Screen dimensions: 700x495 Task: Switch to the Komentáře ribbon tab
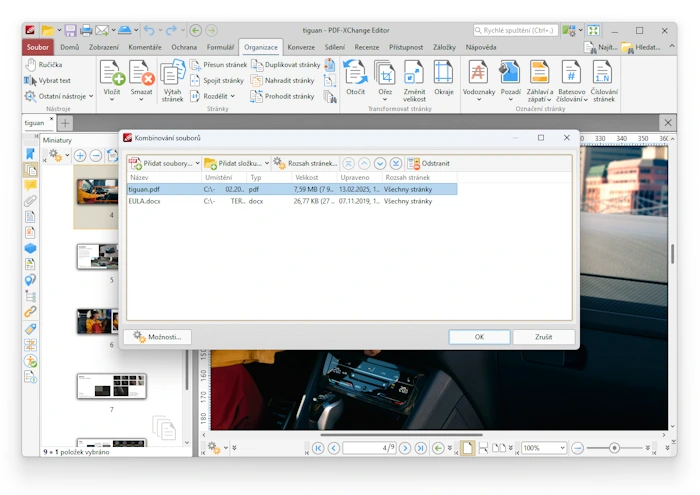144,47
